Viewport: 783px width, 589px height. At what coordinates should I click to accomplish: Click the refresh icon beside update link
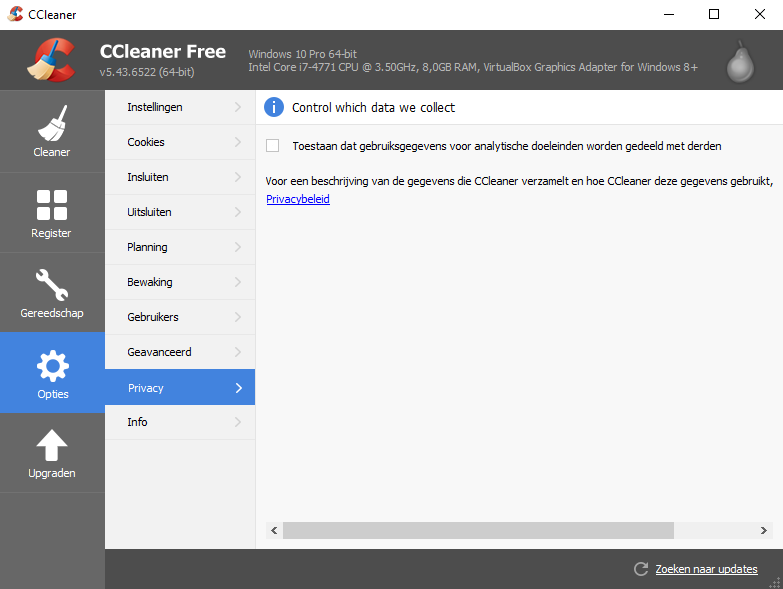tap(641, 569)
